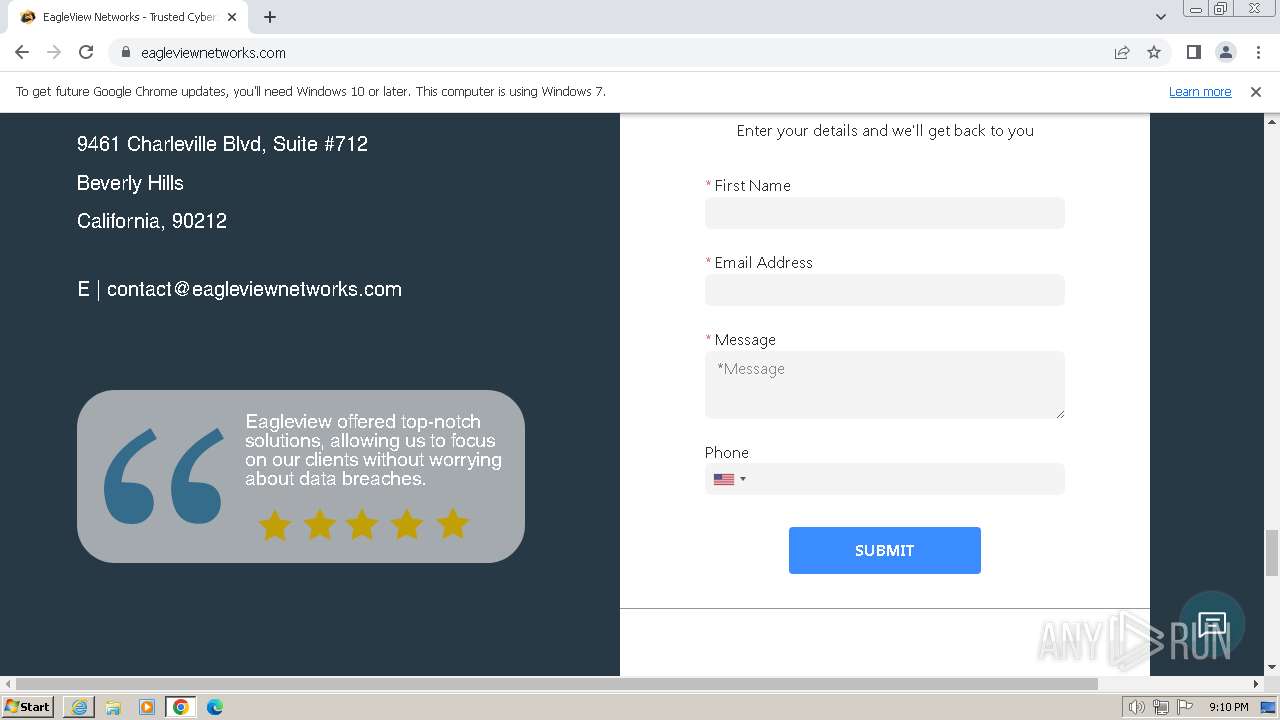This screenshot has height=720, width=1280.
Task: Focus the Phone number field
Action: pyautogui.click(x=885, y=479)
